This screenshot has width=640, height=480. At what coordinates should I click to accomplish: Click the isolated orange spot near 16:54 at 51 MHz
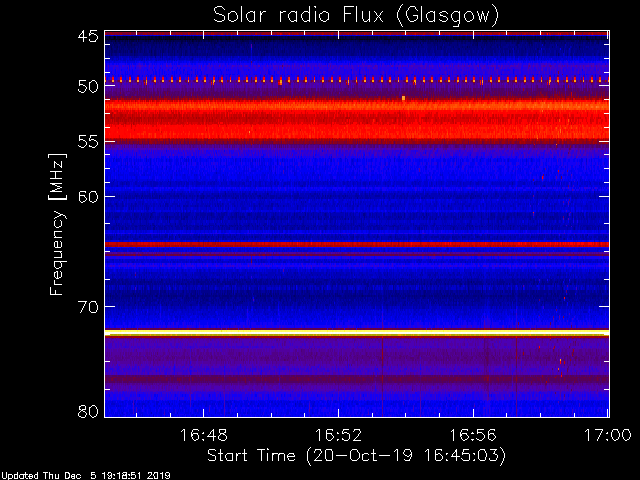coord(403,98)
